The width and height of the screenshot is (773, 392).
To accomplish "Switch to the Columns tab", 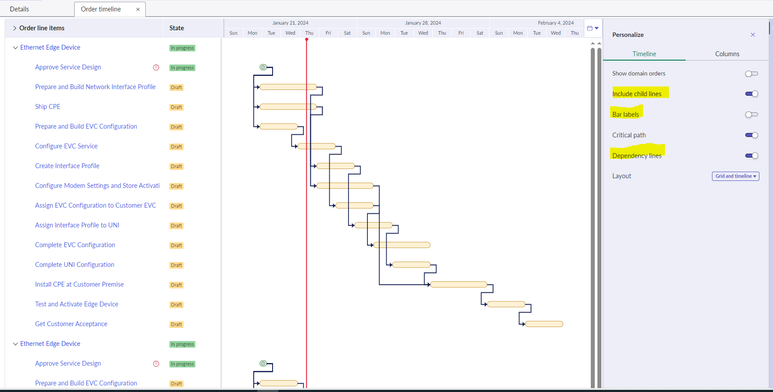I will tap(727, 54).
